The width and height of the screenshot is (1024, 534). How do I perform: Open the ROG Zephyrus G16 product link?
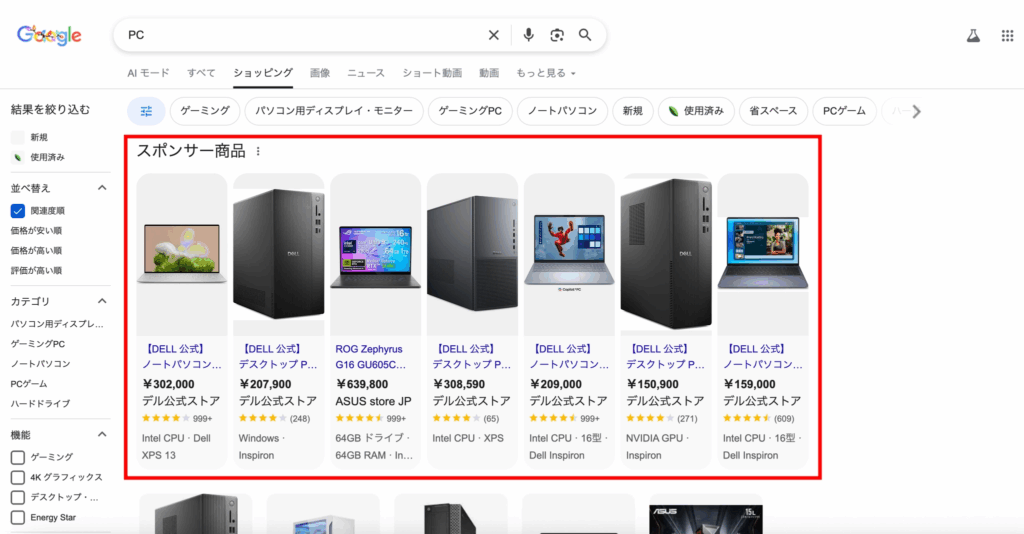[375, 357]
